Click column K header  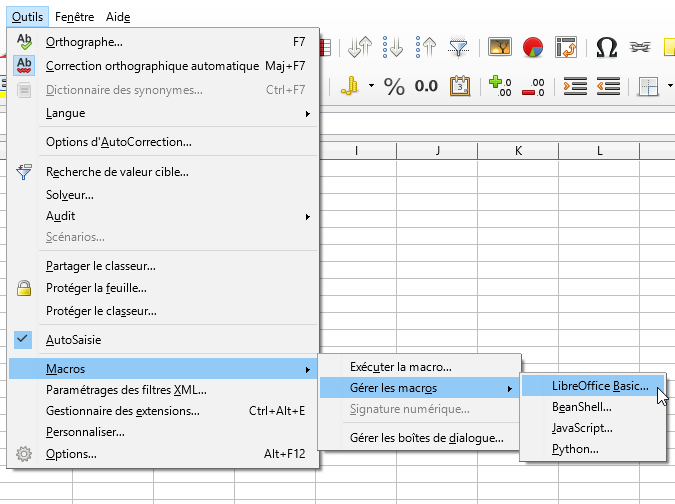point(518,151)
